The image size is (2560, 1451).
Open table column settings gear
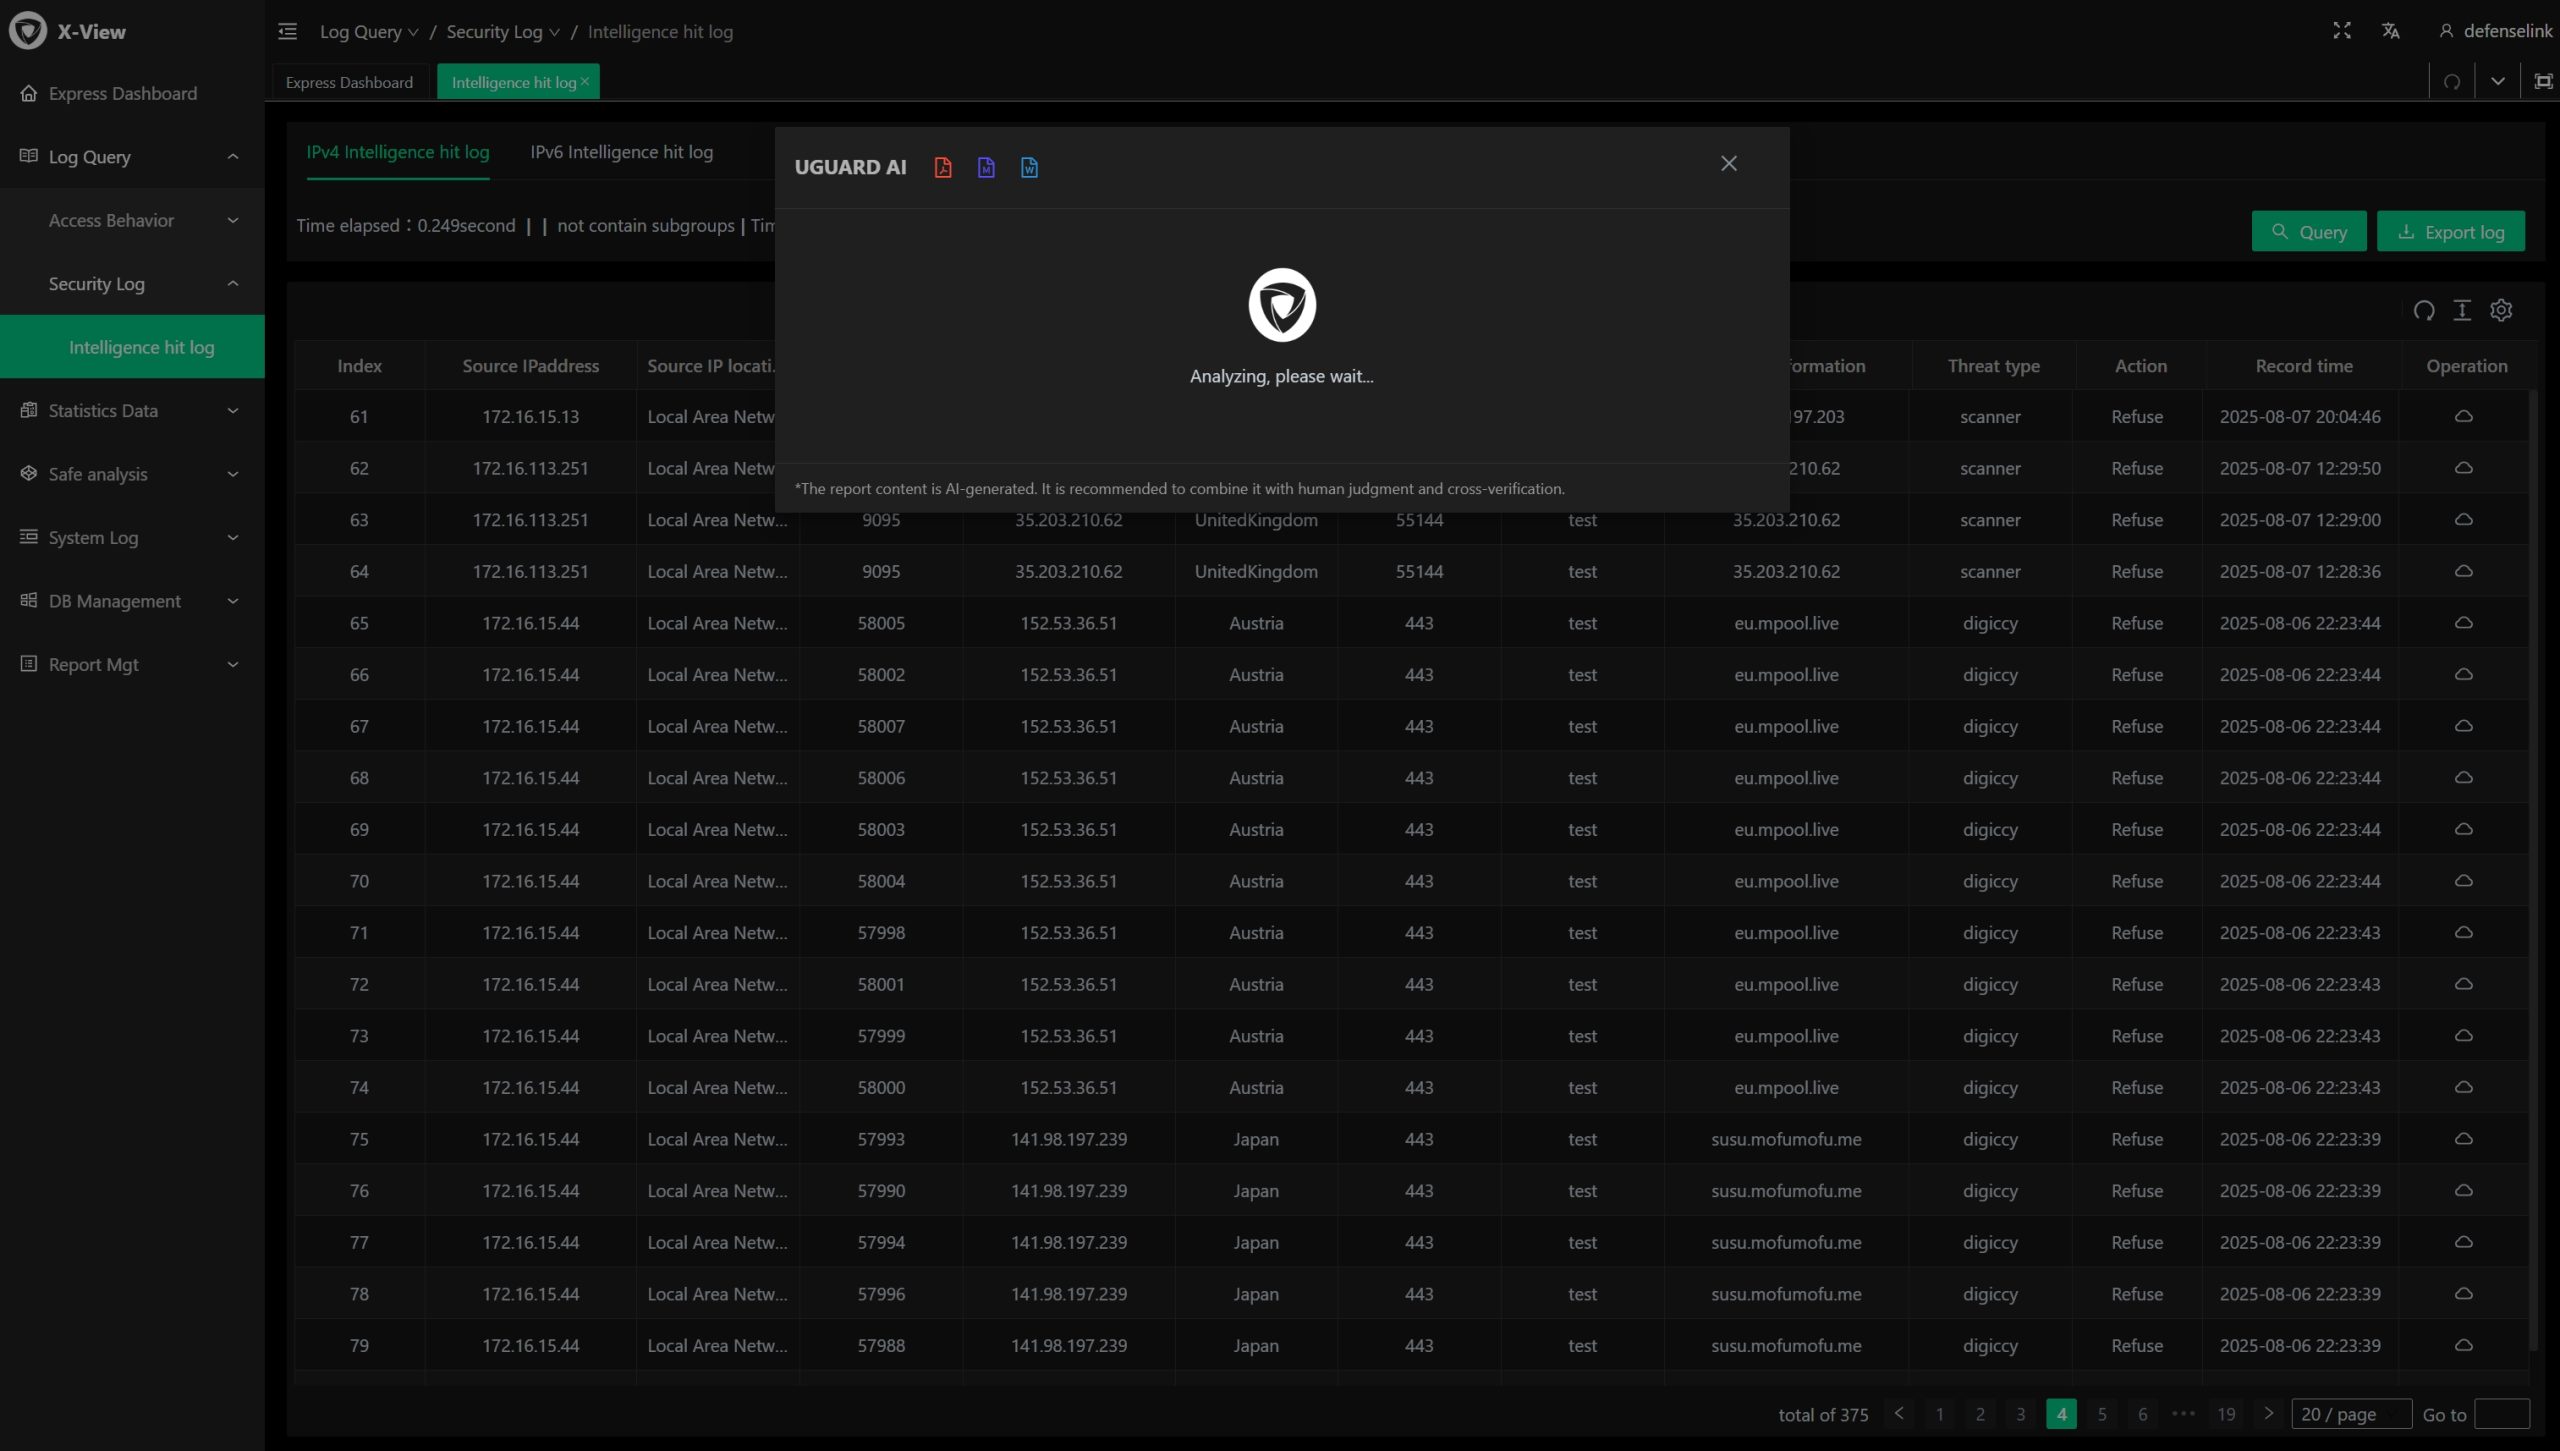tap(2501, 311)
